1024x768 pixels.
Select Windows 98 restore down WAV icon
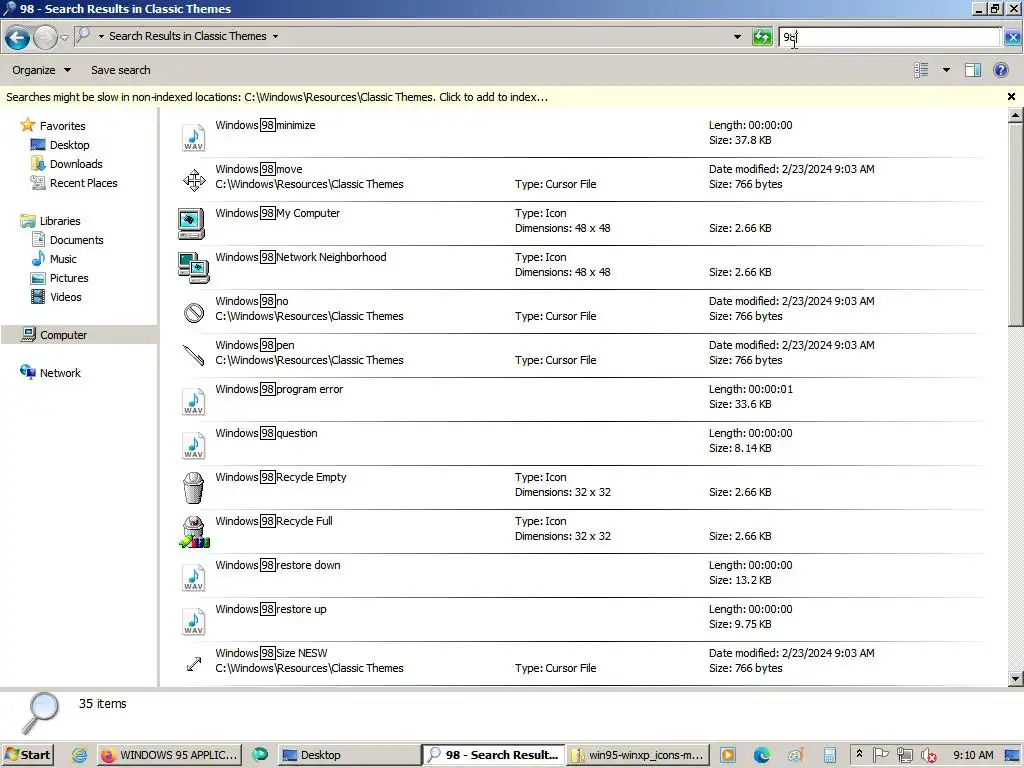(193, 577)
